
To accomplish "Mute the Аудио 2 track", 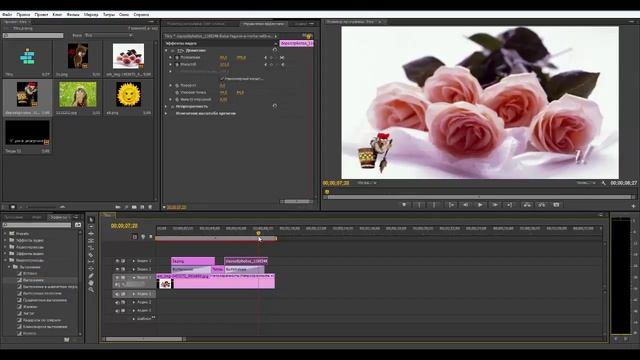I will click(x=117, y=302).
